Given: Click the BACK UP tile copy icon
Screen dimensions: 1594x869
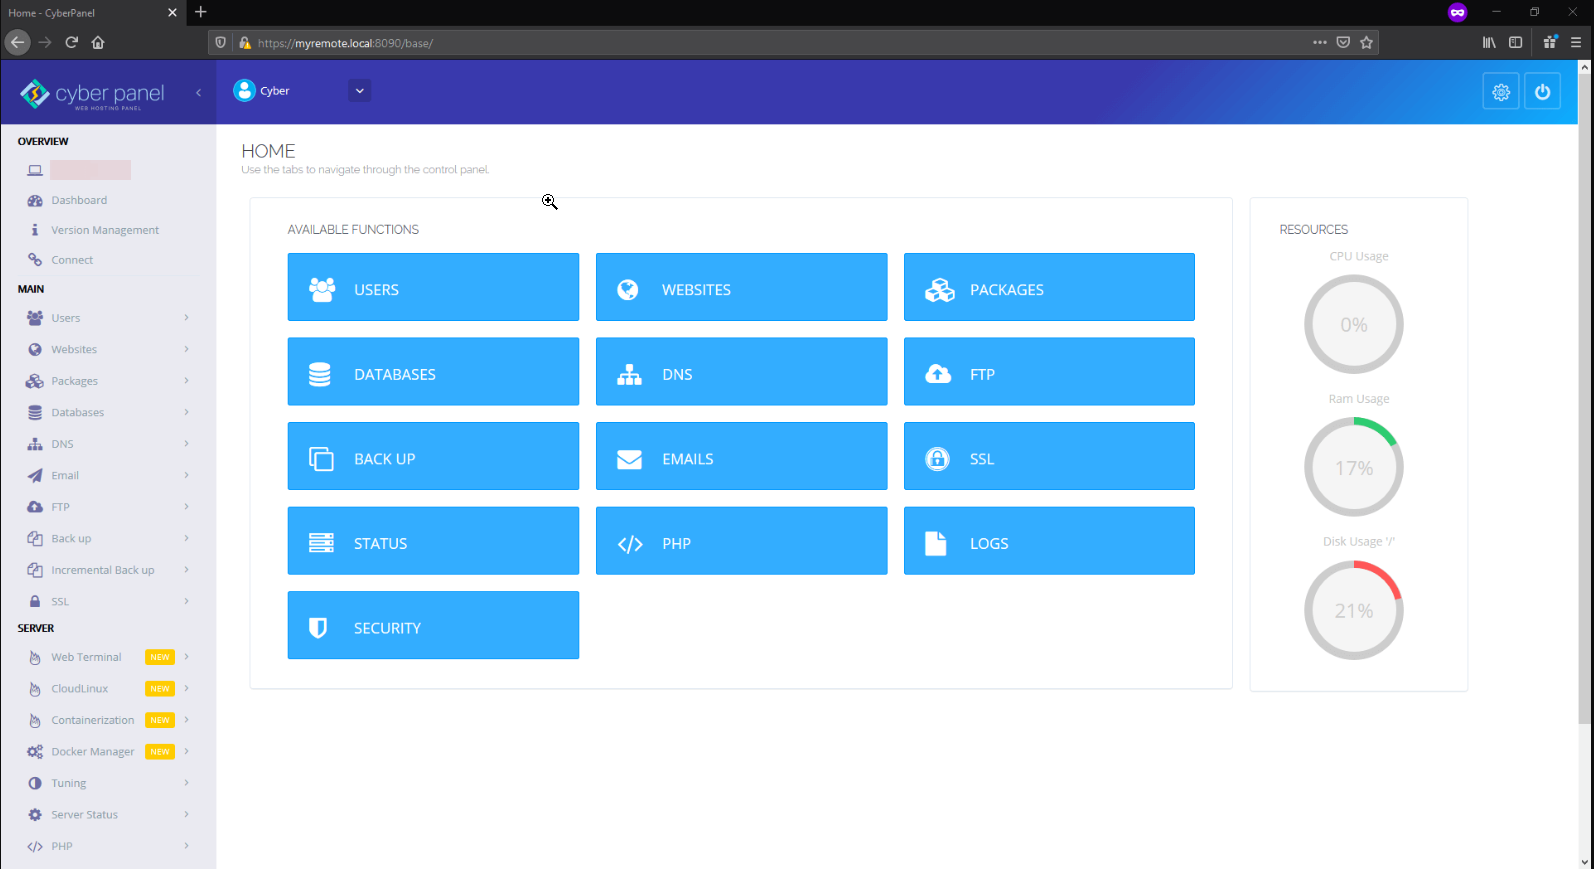Looking at the screenshot, I should pos(321,459).
